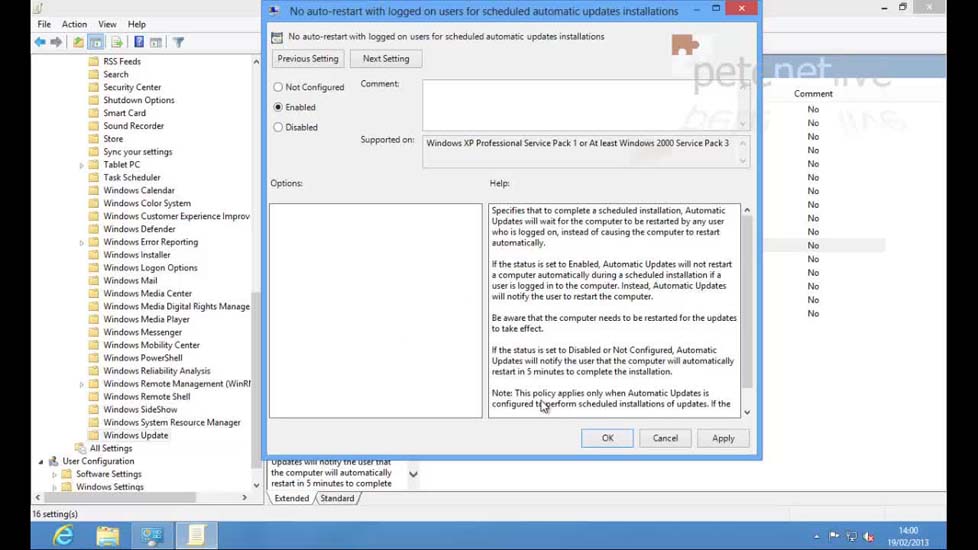Select Task Scheduler in the tree

pyautogui.click(x=132, y=178)
